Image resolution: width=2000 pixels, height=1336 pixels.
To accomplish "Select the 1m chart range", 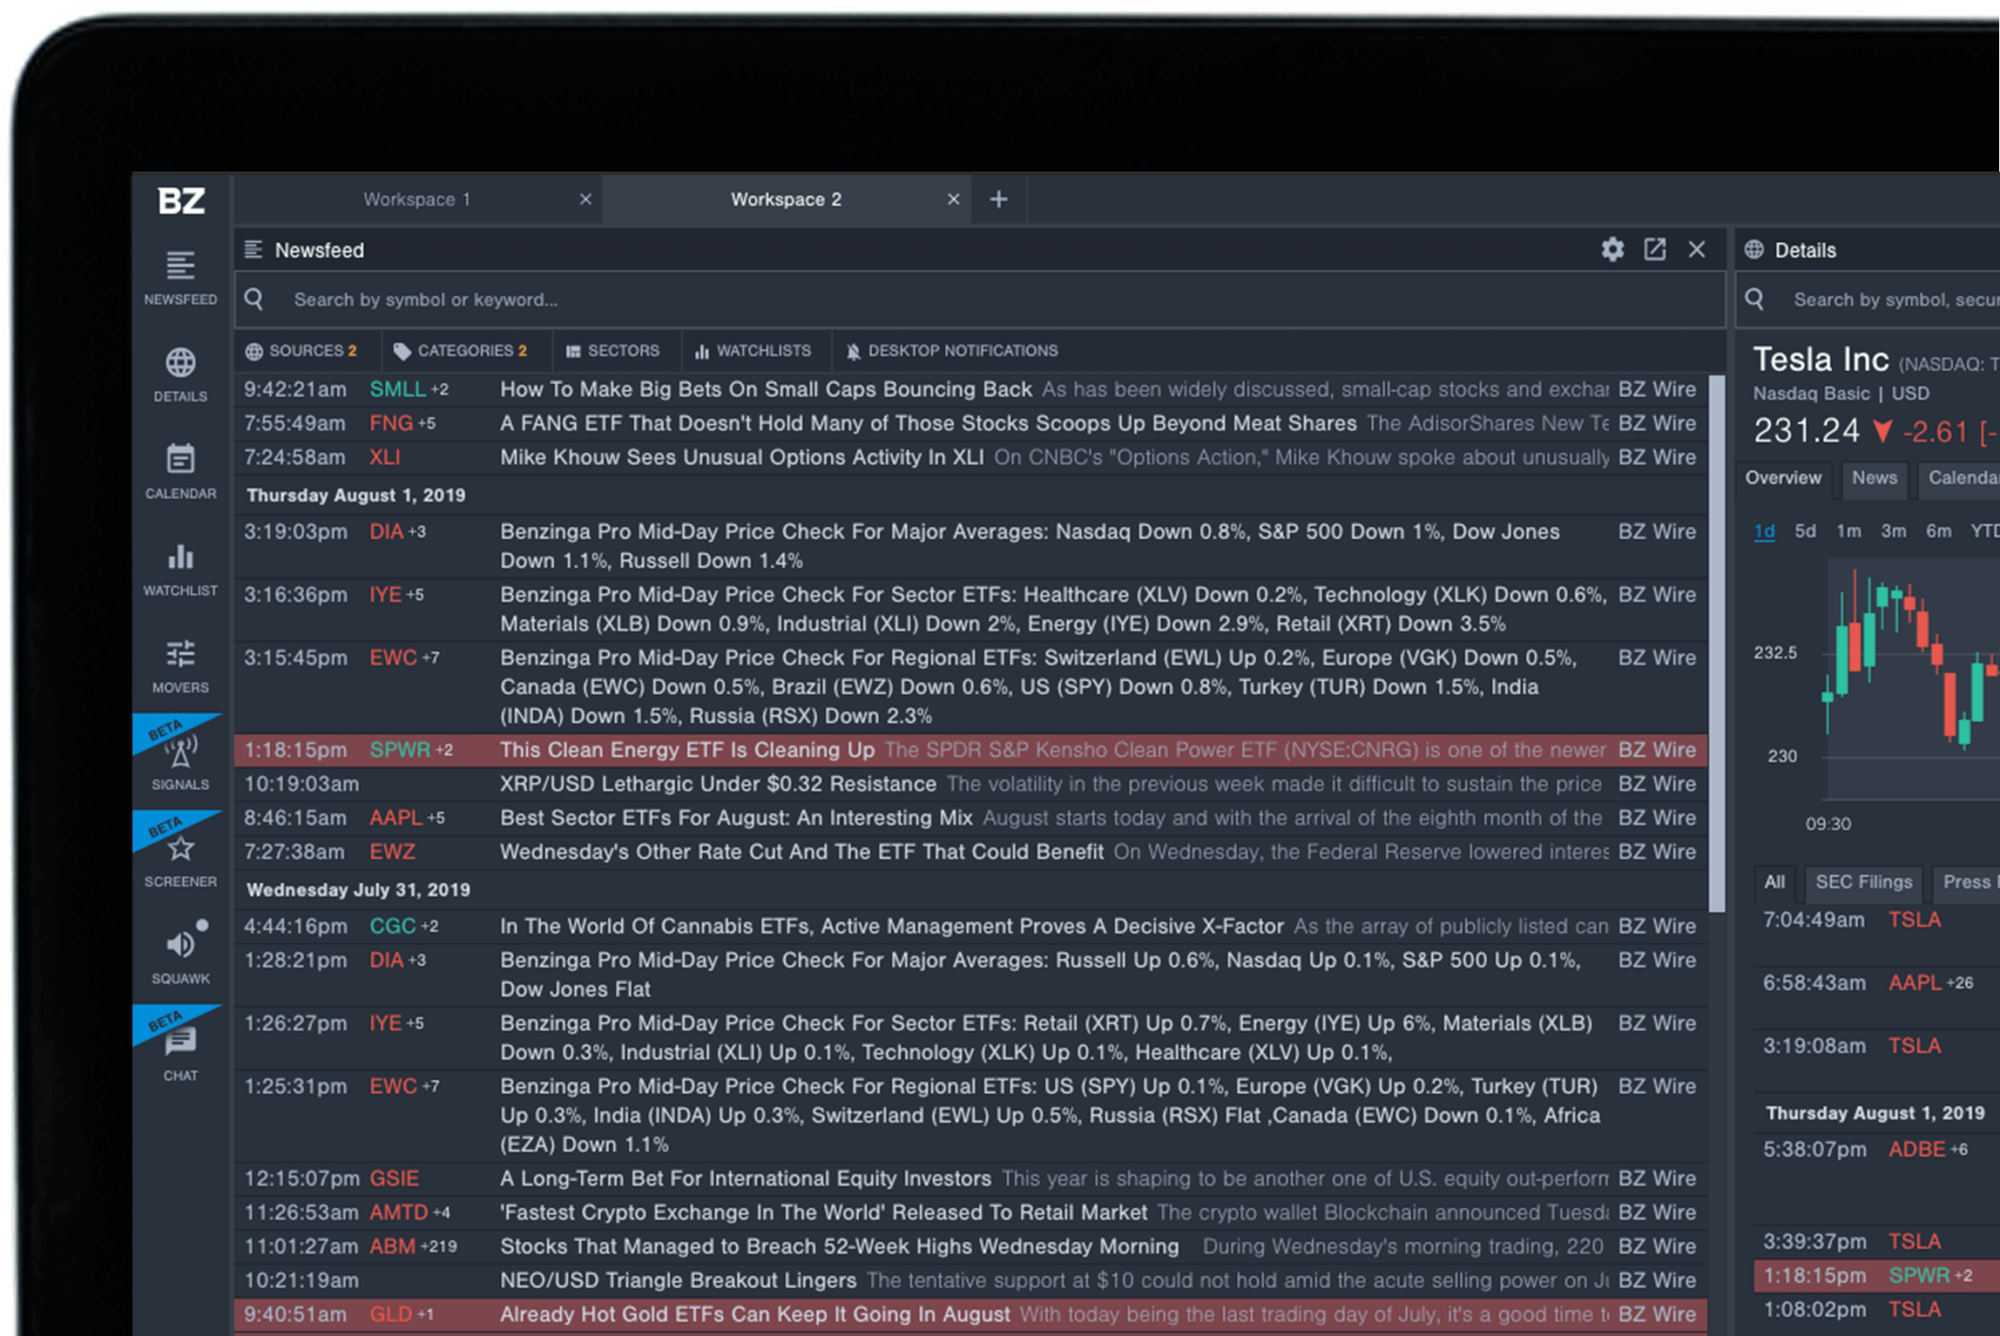I will (x=1849, y=531).
